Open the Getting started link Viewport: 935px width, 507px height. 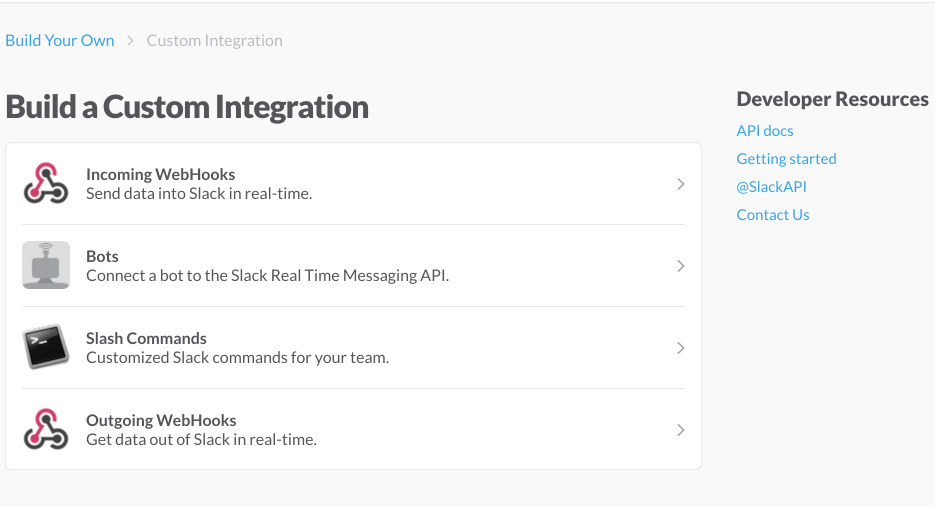coord(786,159)
